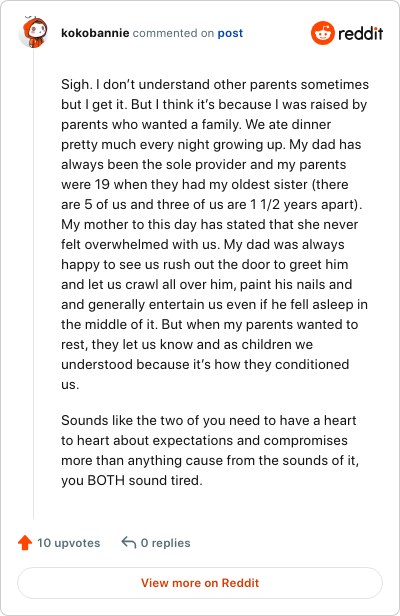This screenshot has width=400, height=616.
Task: Upvote using the orange arrow icon
Action: pos(25,543)
